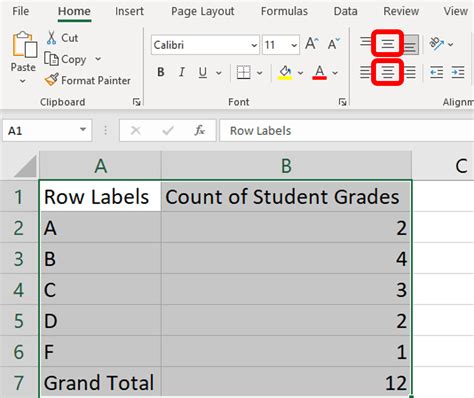The image size is (474, 398).
Task: Select count cell showing 3
Action: point(286,289)
